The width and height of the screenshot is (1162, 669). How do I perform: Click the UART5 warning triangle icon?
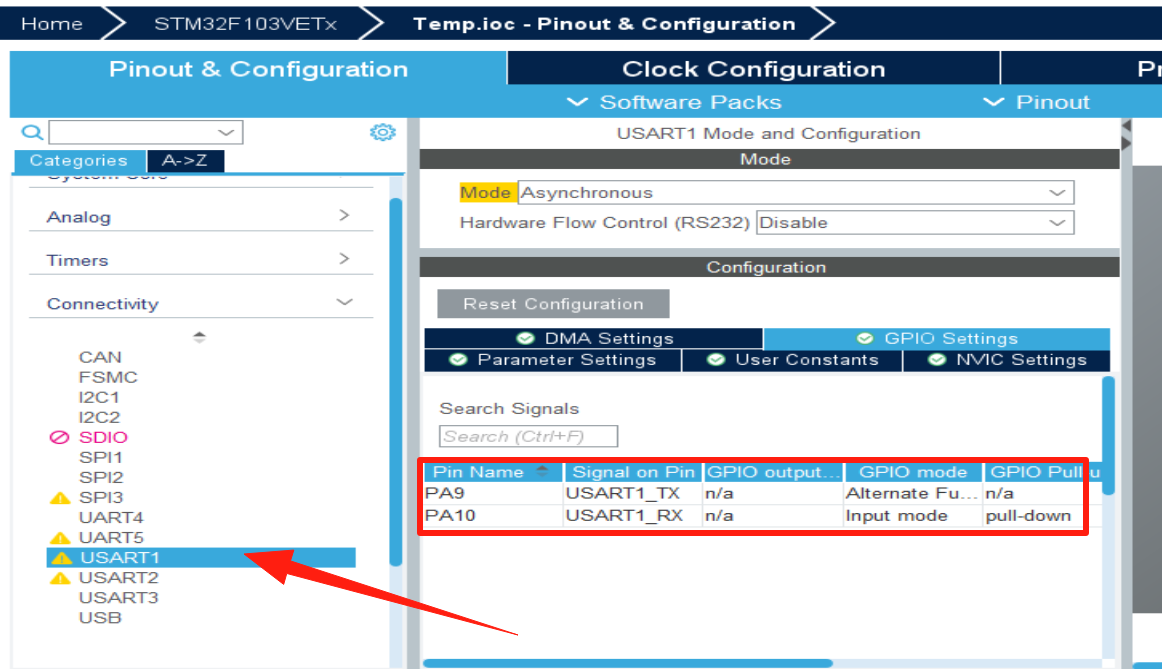click(60, 538)
